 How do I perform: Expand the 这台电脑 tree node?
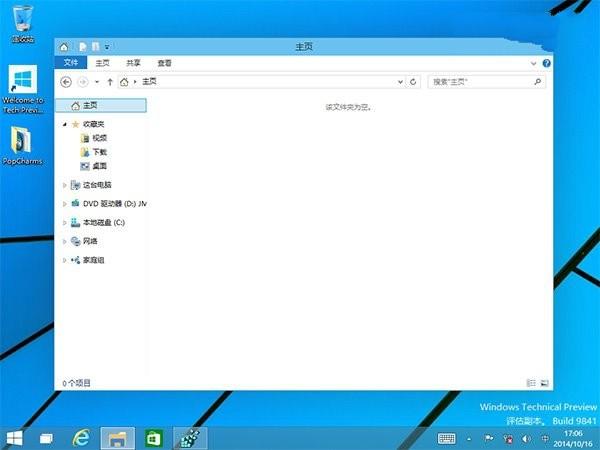coord(64,185)
